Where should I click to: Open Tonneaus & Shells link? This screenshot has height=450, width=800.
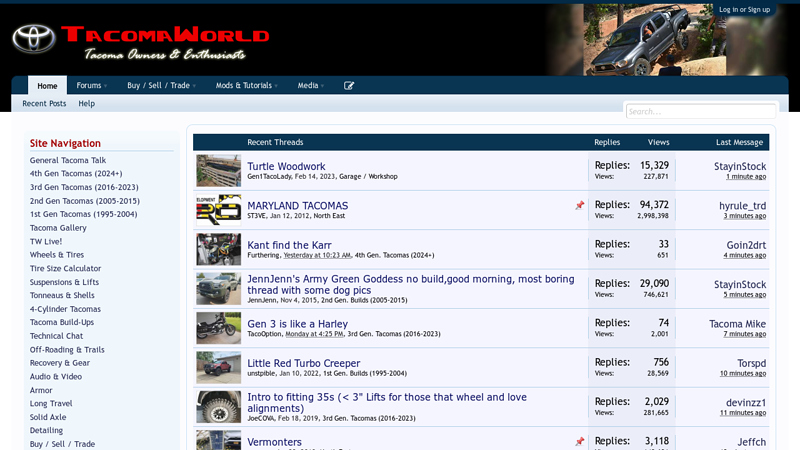point(62,295)
